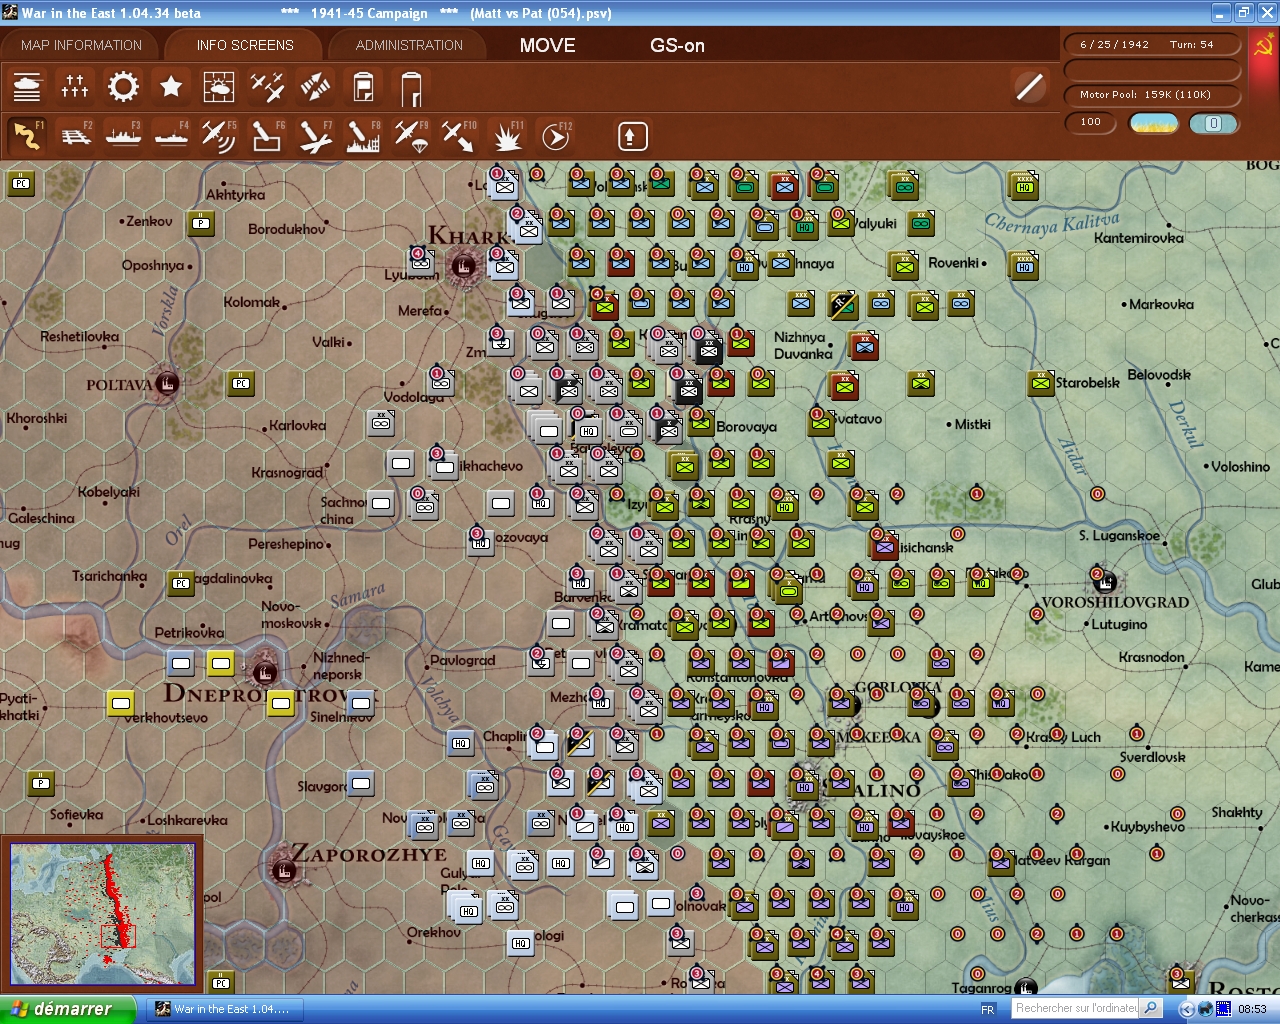
Task: Select the PC counter near Tsarichanka
Action: (x=181, y=583)
